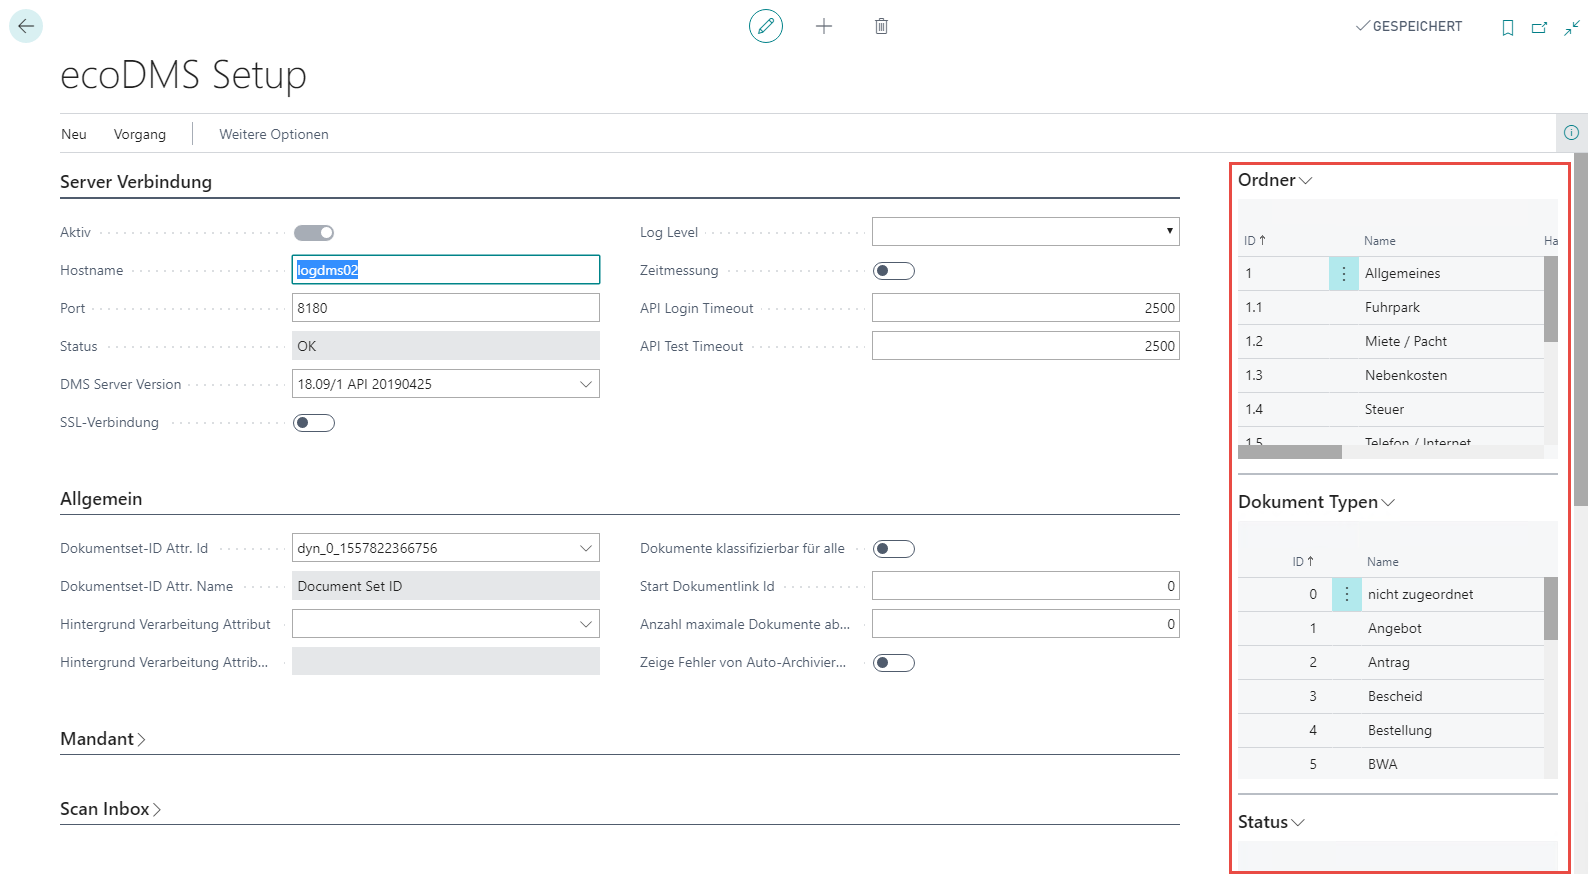This screenshot has width=1595, height=874.
Task: Click the Hostname input field
Action: (x=446, y=270)
